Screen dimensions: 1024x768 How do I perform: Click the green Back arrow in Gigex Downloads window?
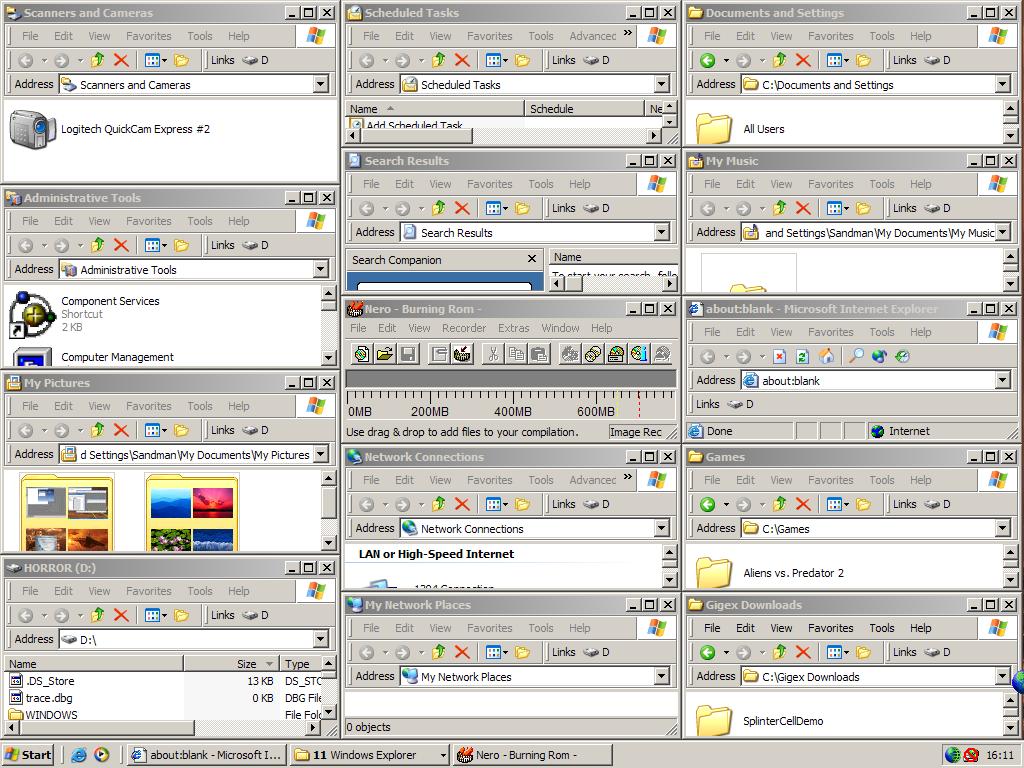(x=708, y=652)
